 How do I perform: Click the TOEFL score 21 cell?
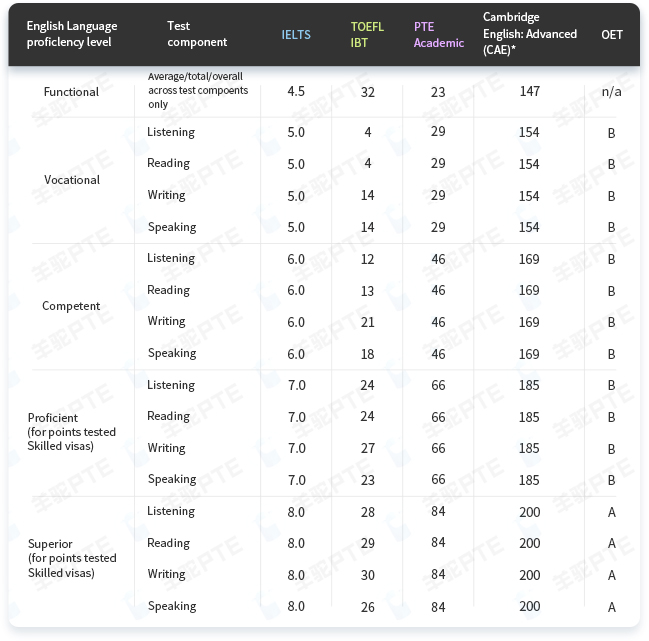coord(367,322)
